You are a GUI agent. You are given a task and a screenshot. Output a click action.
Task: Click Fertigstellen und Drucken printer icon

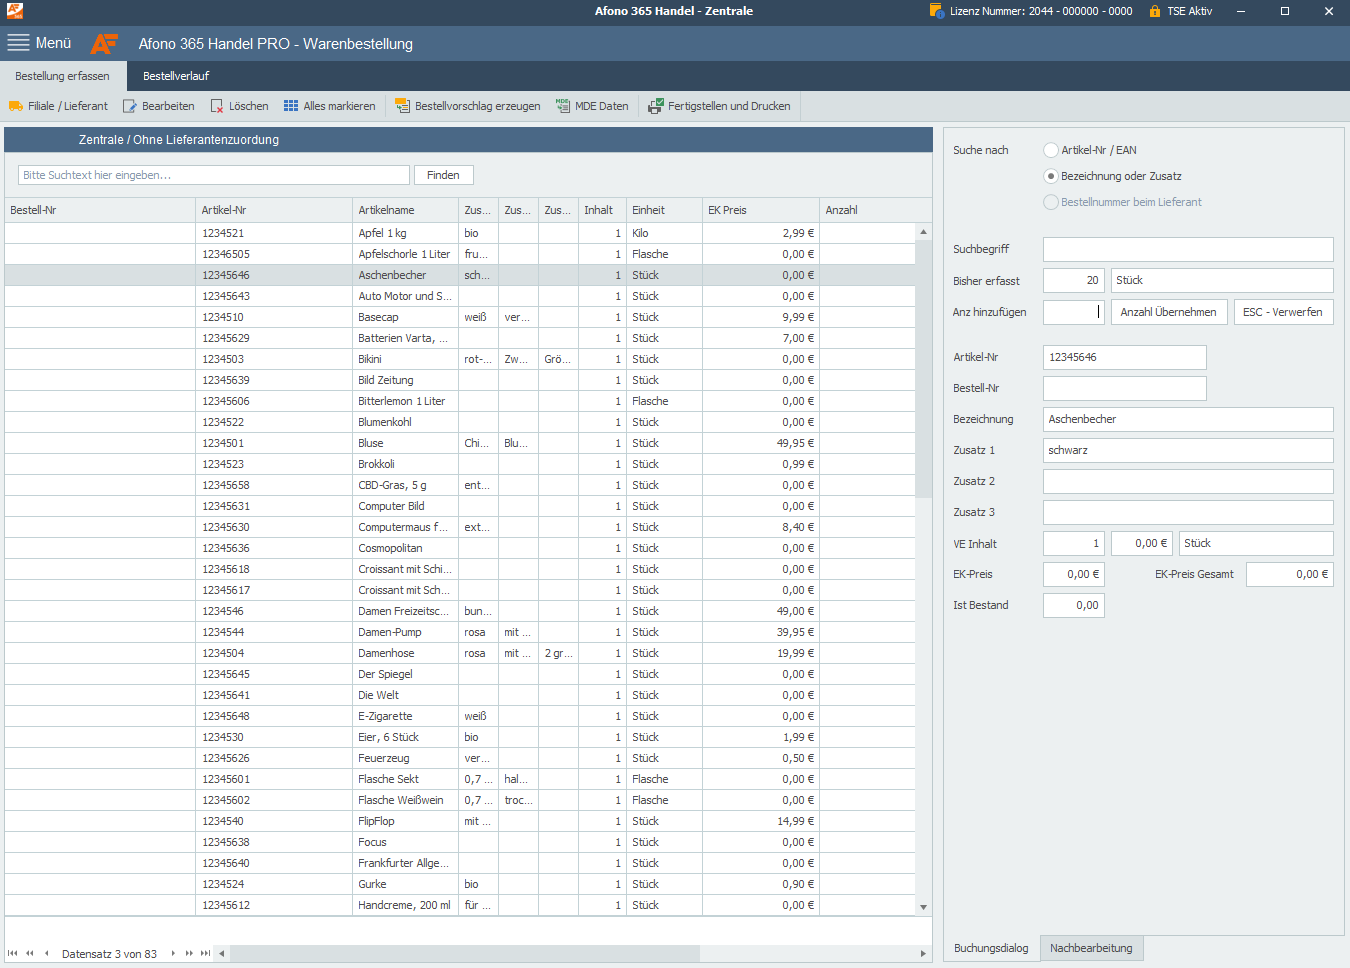click(656, 106)
